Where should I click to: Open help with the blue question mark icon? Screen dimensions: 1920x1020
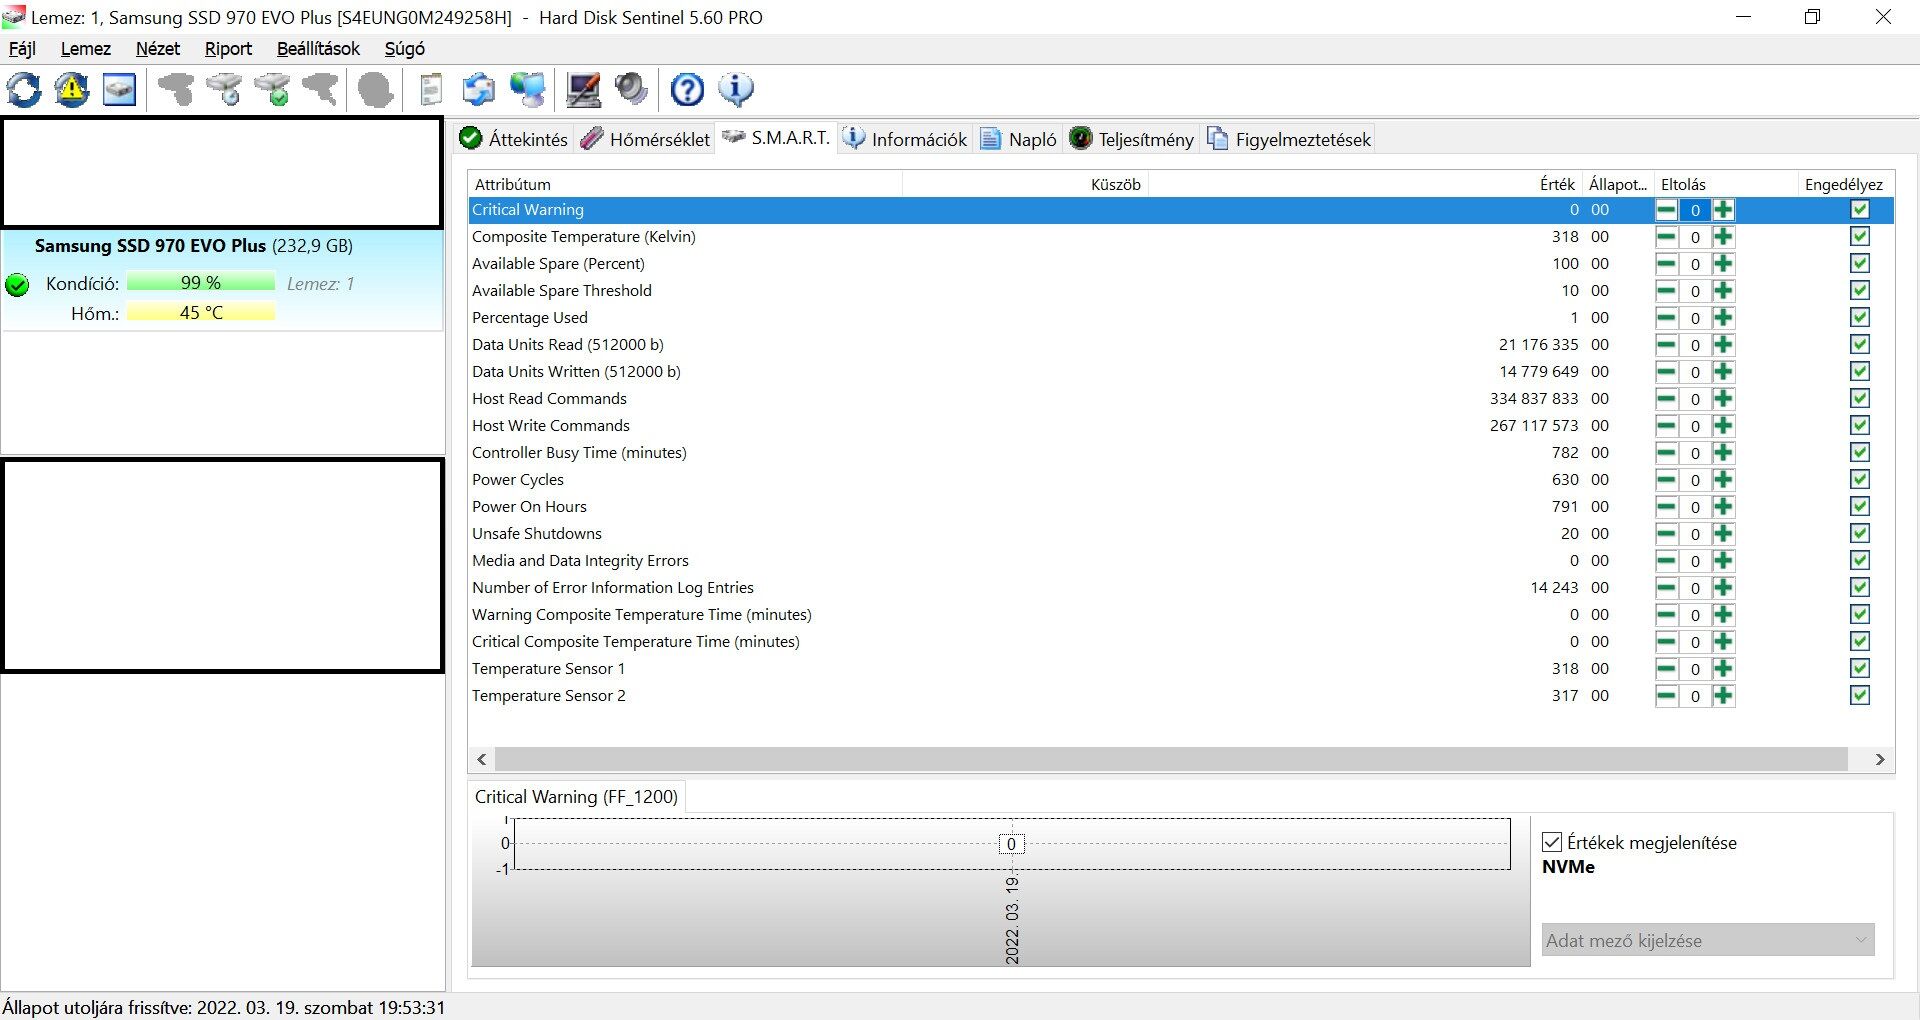(687, 90)
